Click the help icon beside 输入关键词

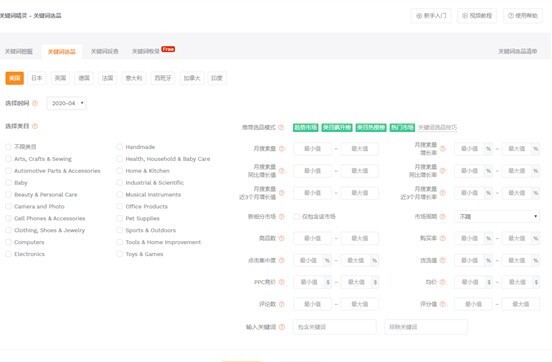pos(282,327)
